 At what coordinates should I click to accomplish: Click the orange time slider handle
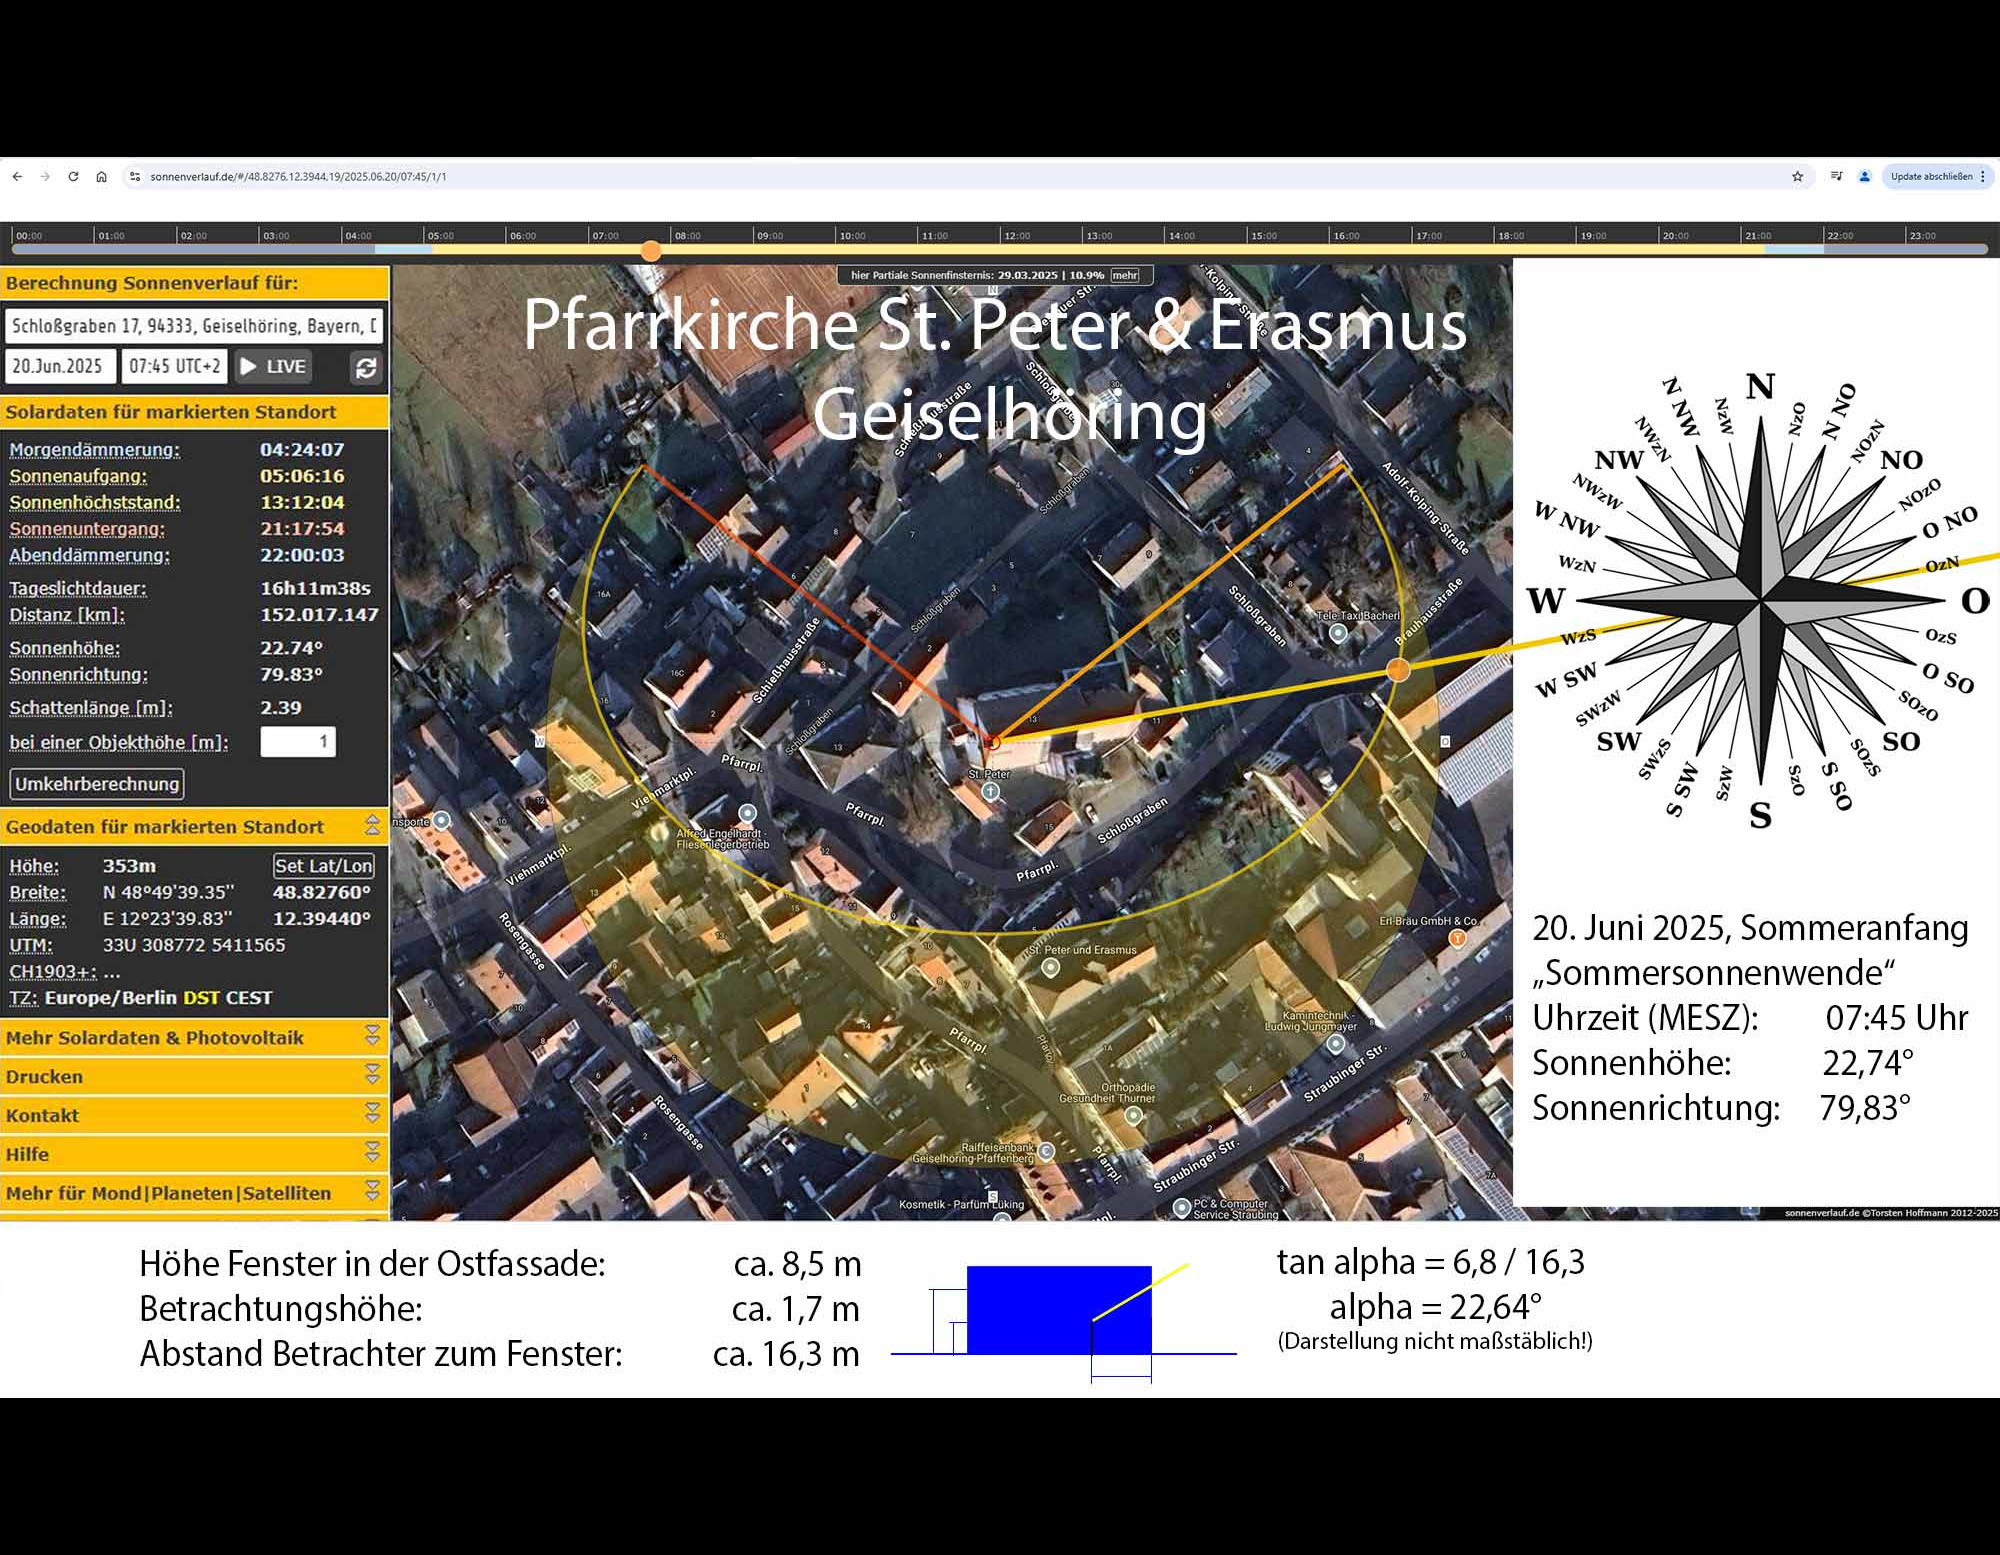point(651,250)
